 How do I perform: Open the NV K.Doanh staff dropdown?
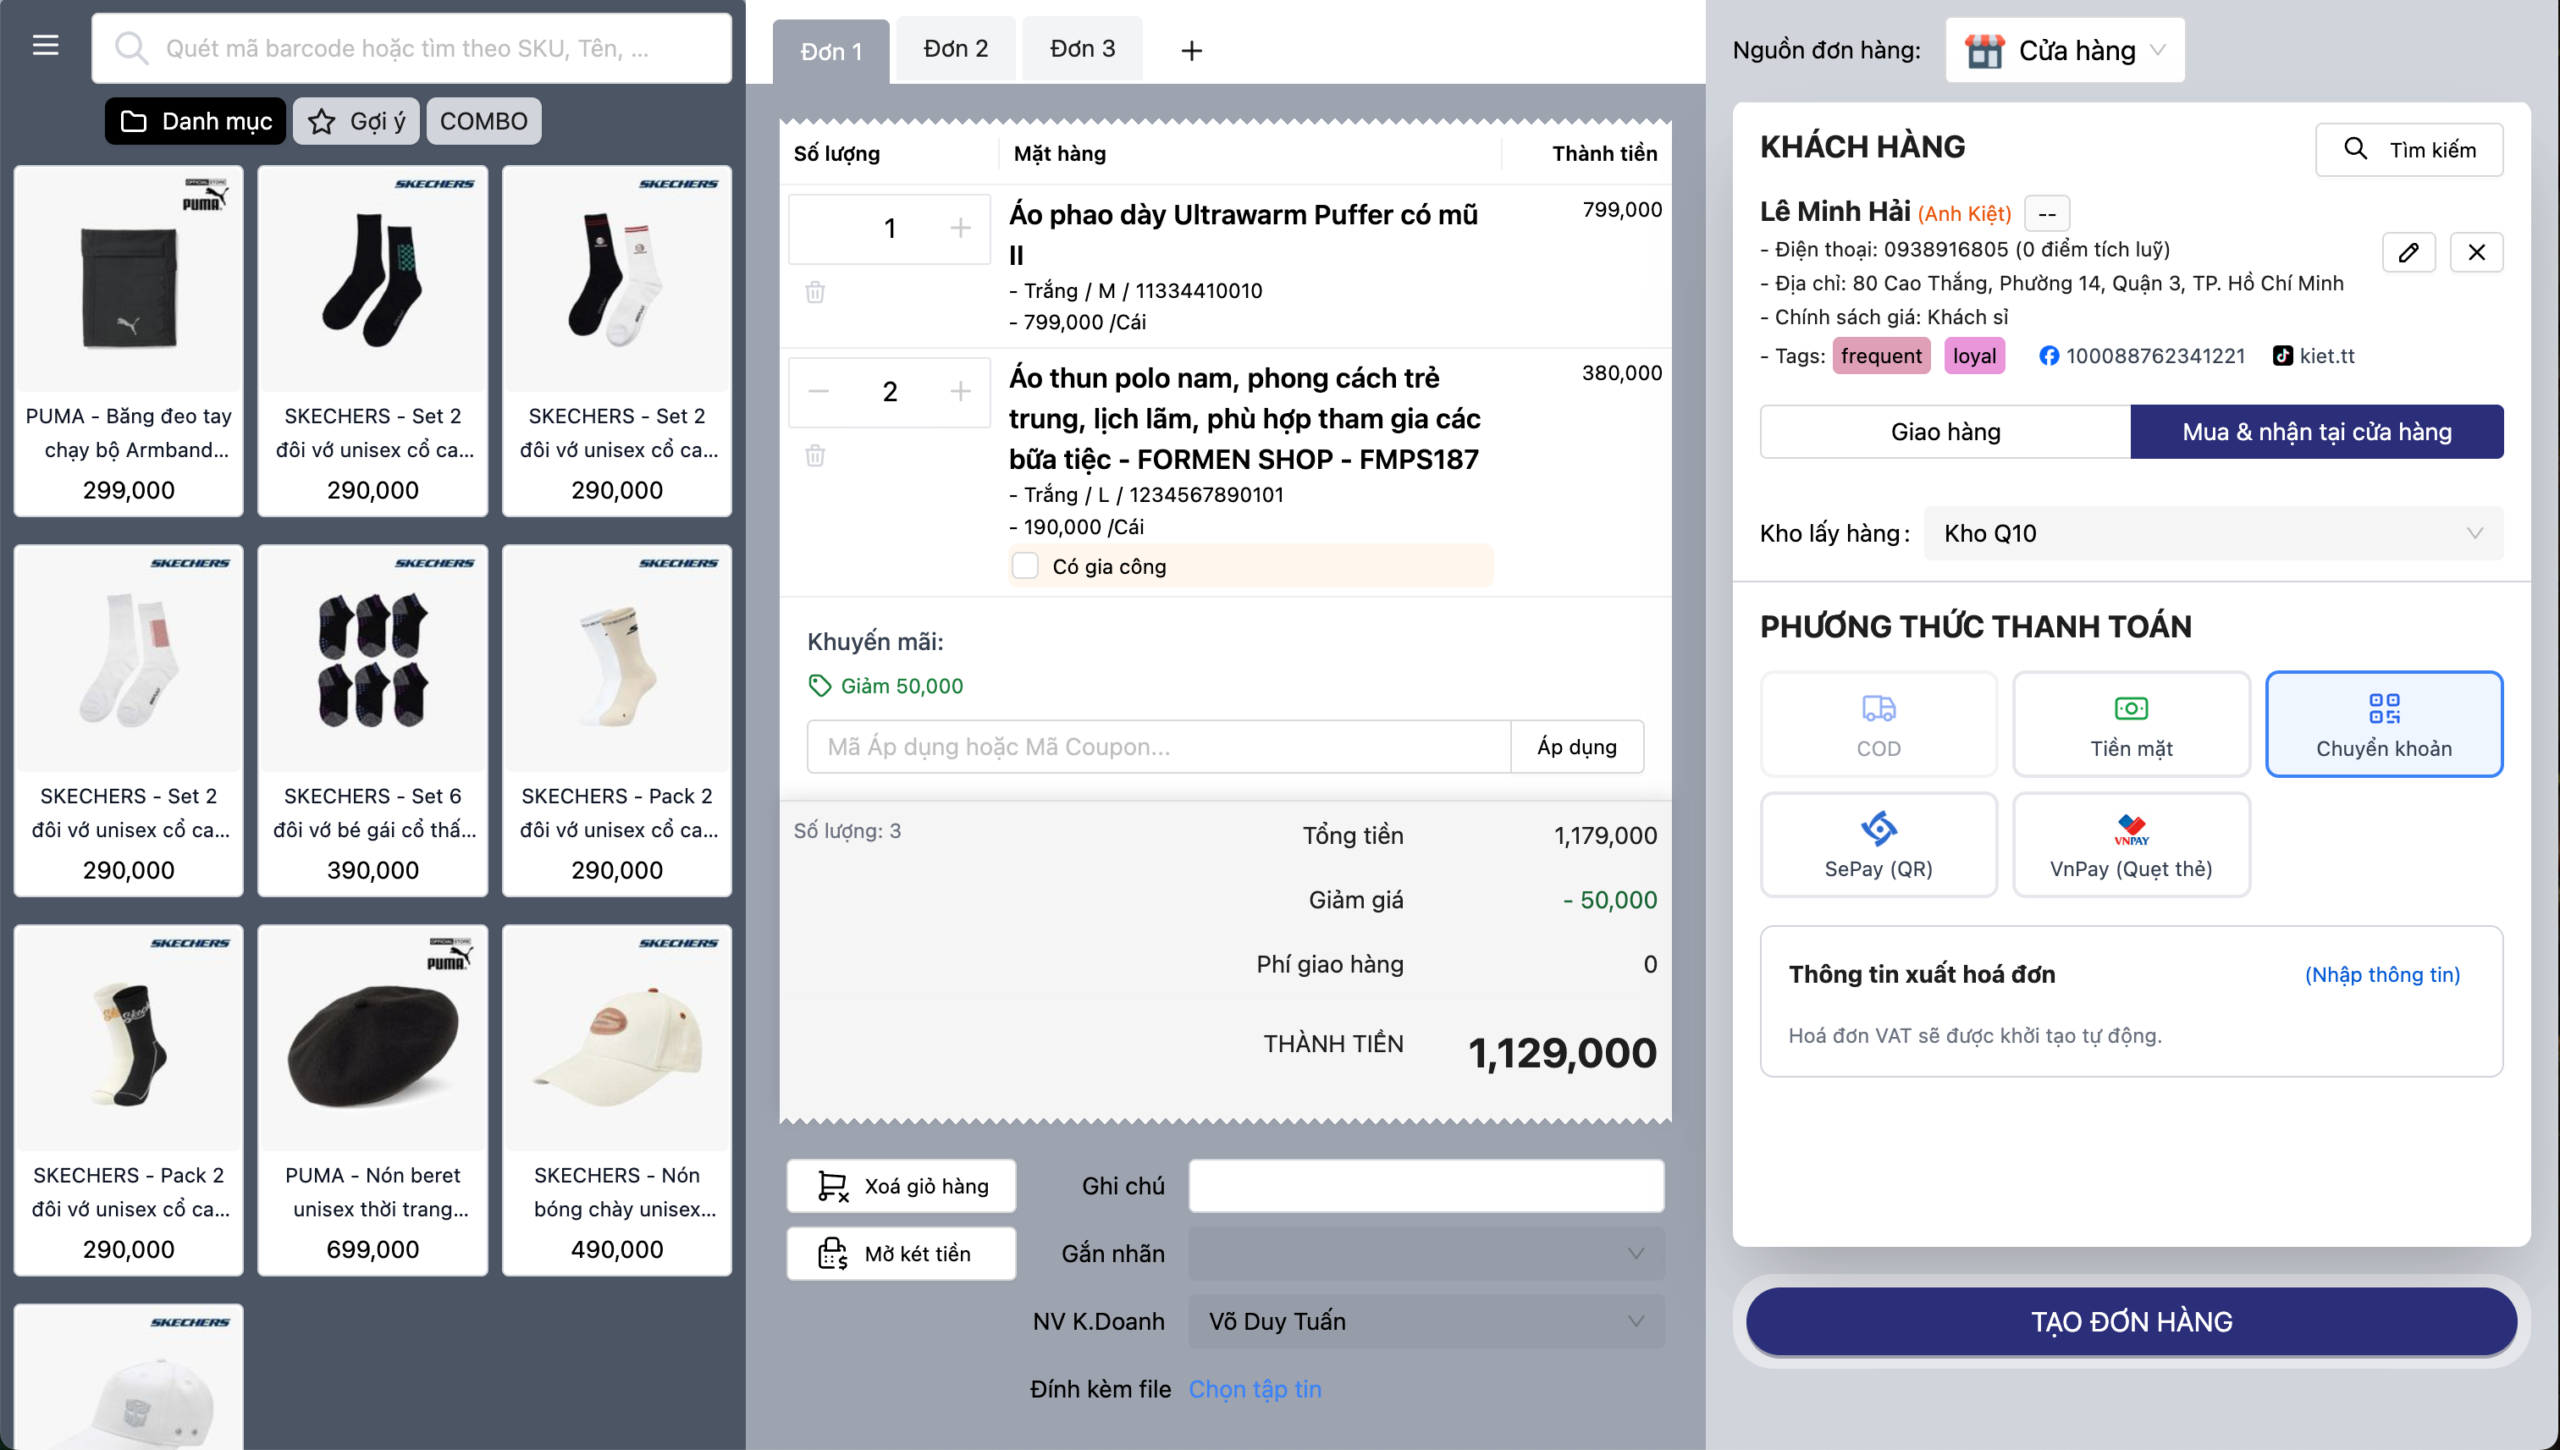click(1426, 1321)
